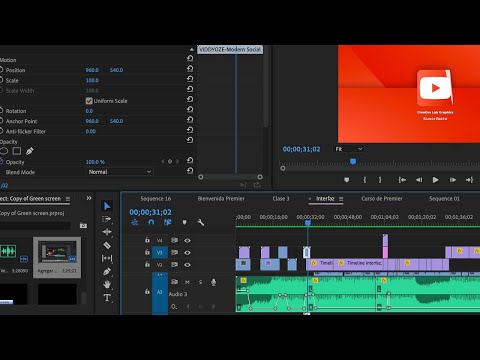480x360 pixels.
Task: Go to next Opacity keyframe
Action: click(178, 161)
